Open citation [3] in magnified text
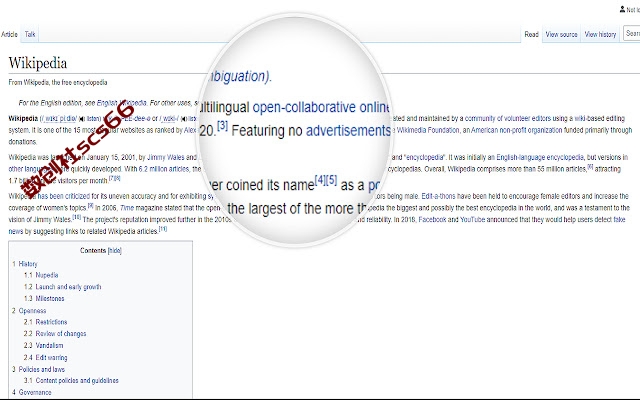The height and width of the screenshot is (400, 640). click(222, 125)
